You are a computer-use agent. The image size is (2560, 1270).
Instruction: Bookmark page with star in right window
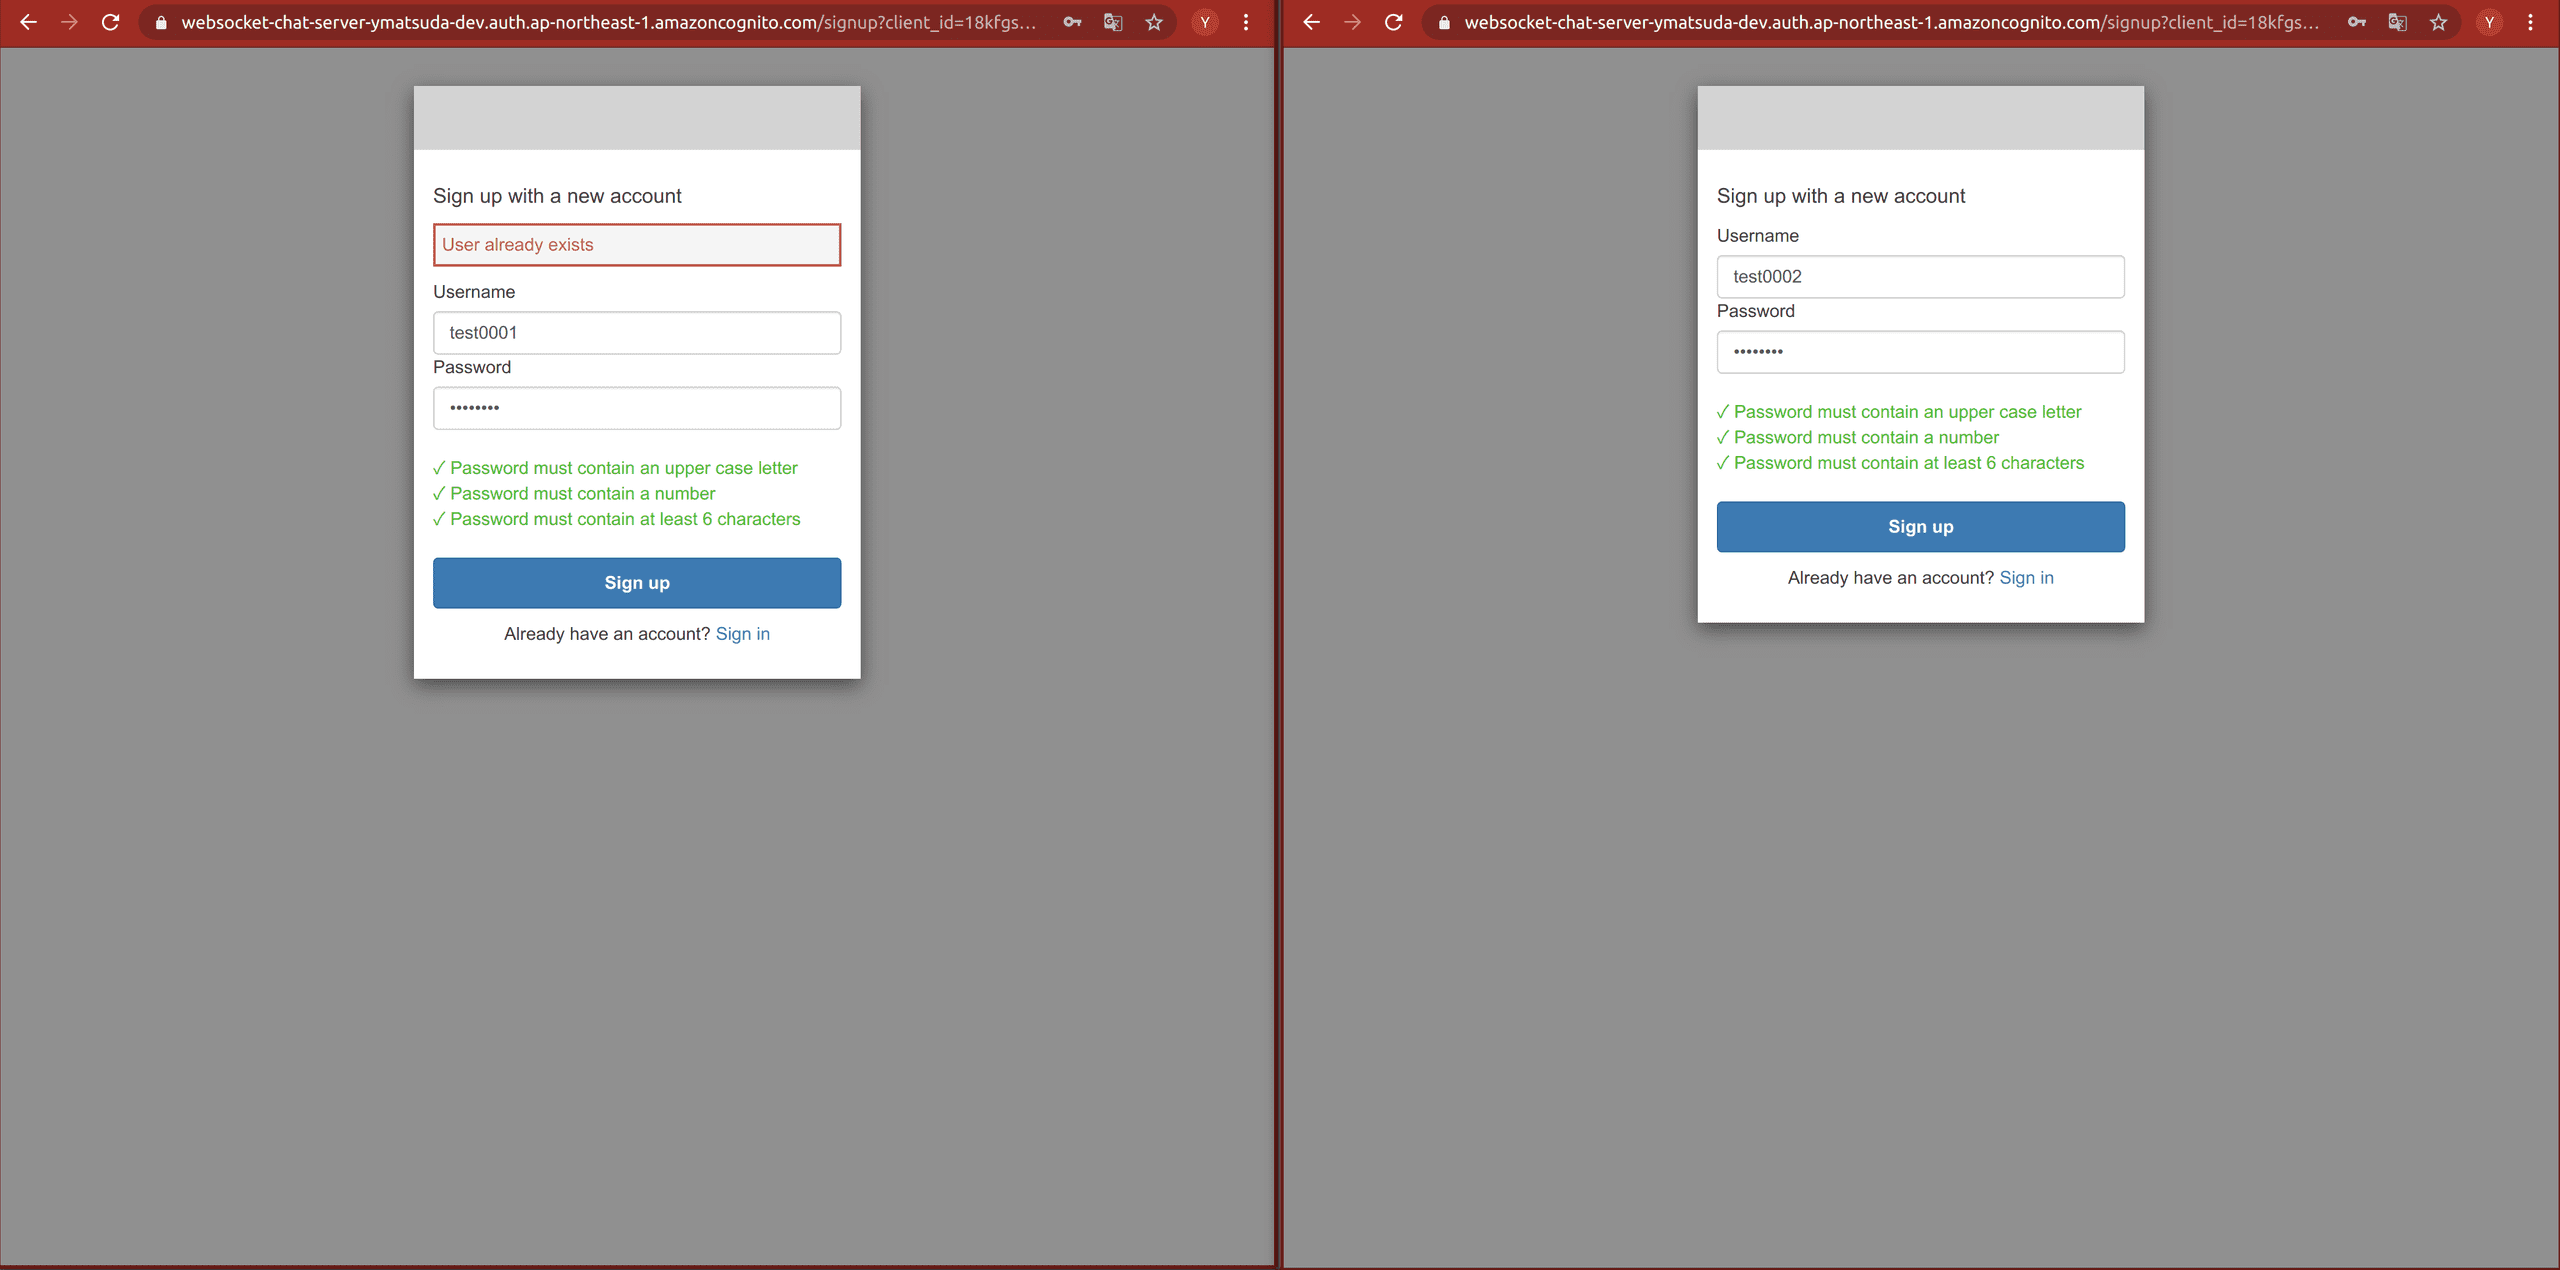tap(2438, 22)
